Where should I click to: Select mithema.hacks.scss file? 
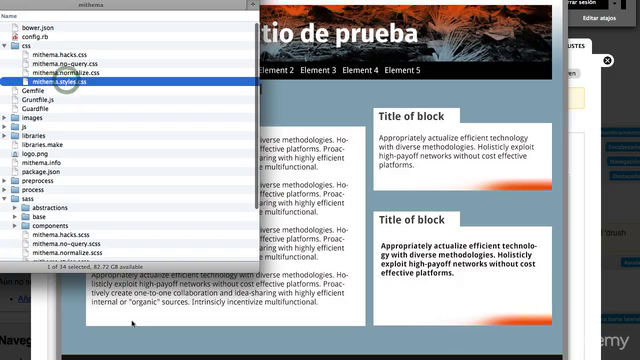[61, 235]
